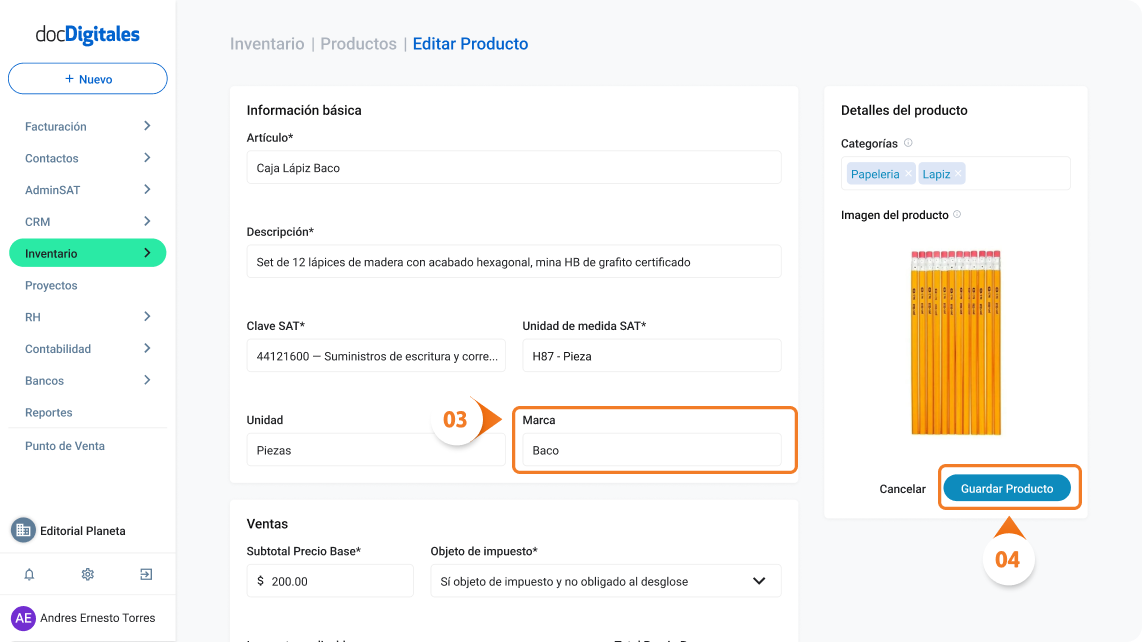The height and width of the screenshot is (642, 1142).
Task: Expand the Facturación menu chevron
Action: (147, 126)
